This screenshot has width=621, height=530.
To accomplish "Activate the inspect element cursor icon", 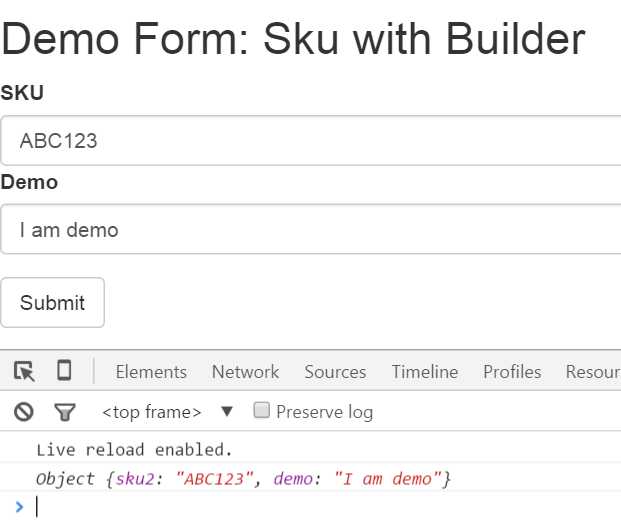I will [x=24, y=371].
